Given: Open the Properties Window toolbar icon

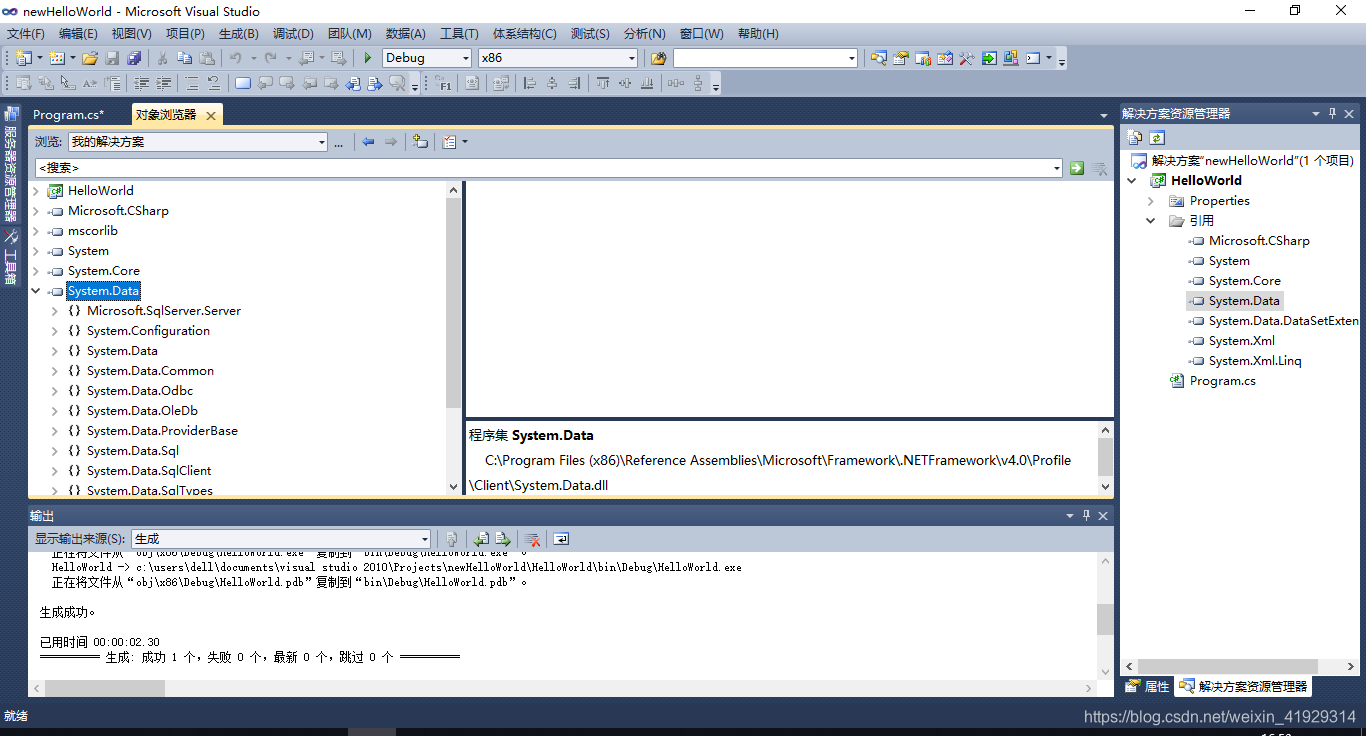Looking at the screenshot, I should tap(901, 58).
